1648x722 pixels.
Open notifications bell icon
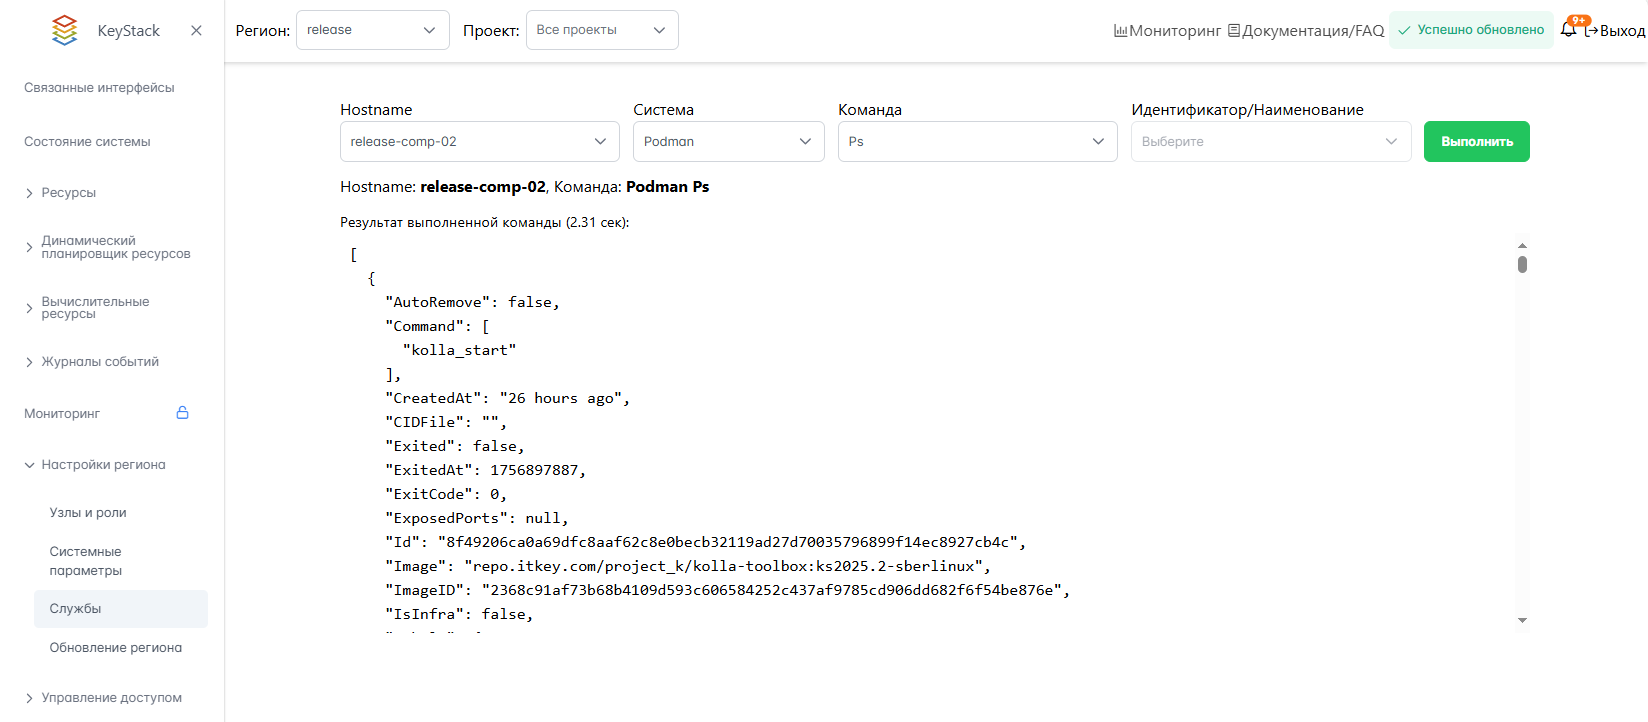tap(1568, 30)
